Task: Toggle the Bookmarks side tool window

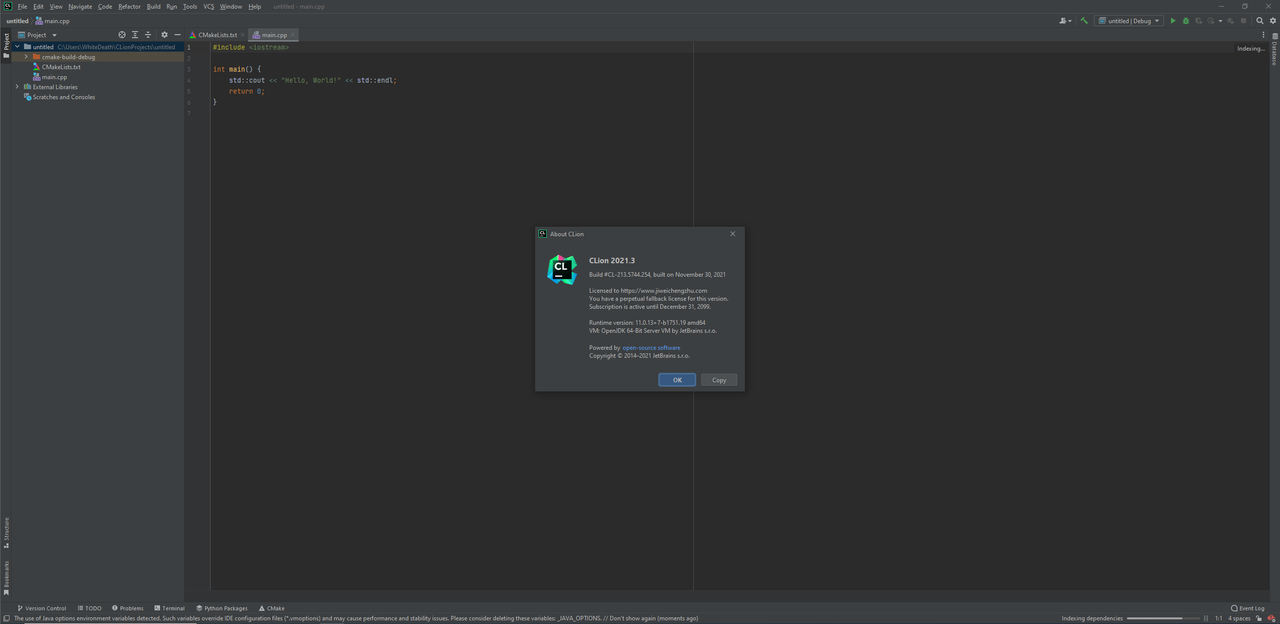Action: click(x=6, y=578)
